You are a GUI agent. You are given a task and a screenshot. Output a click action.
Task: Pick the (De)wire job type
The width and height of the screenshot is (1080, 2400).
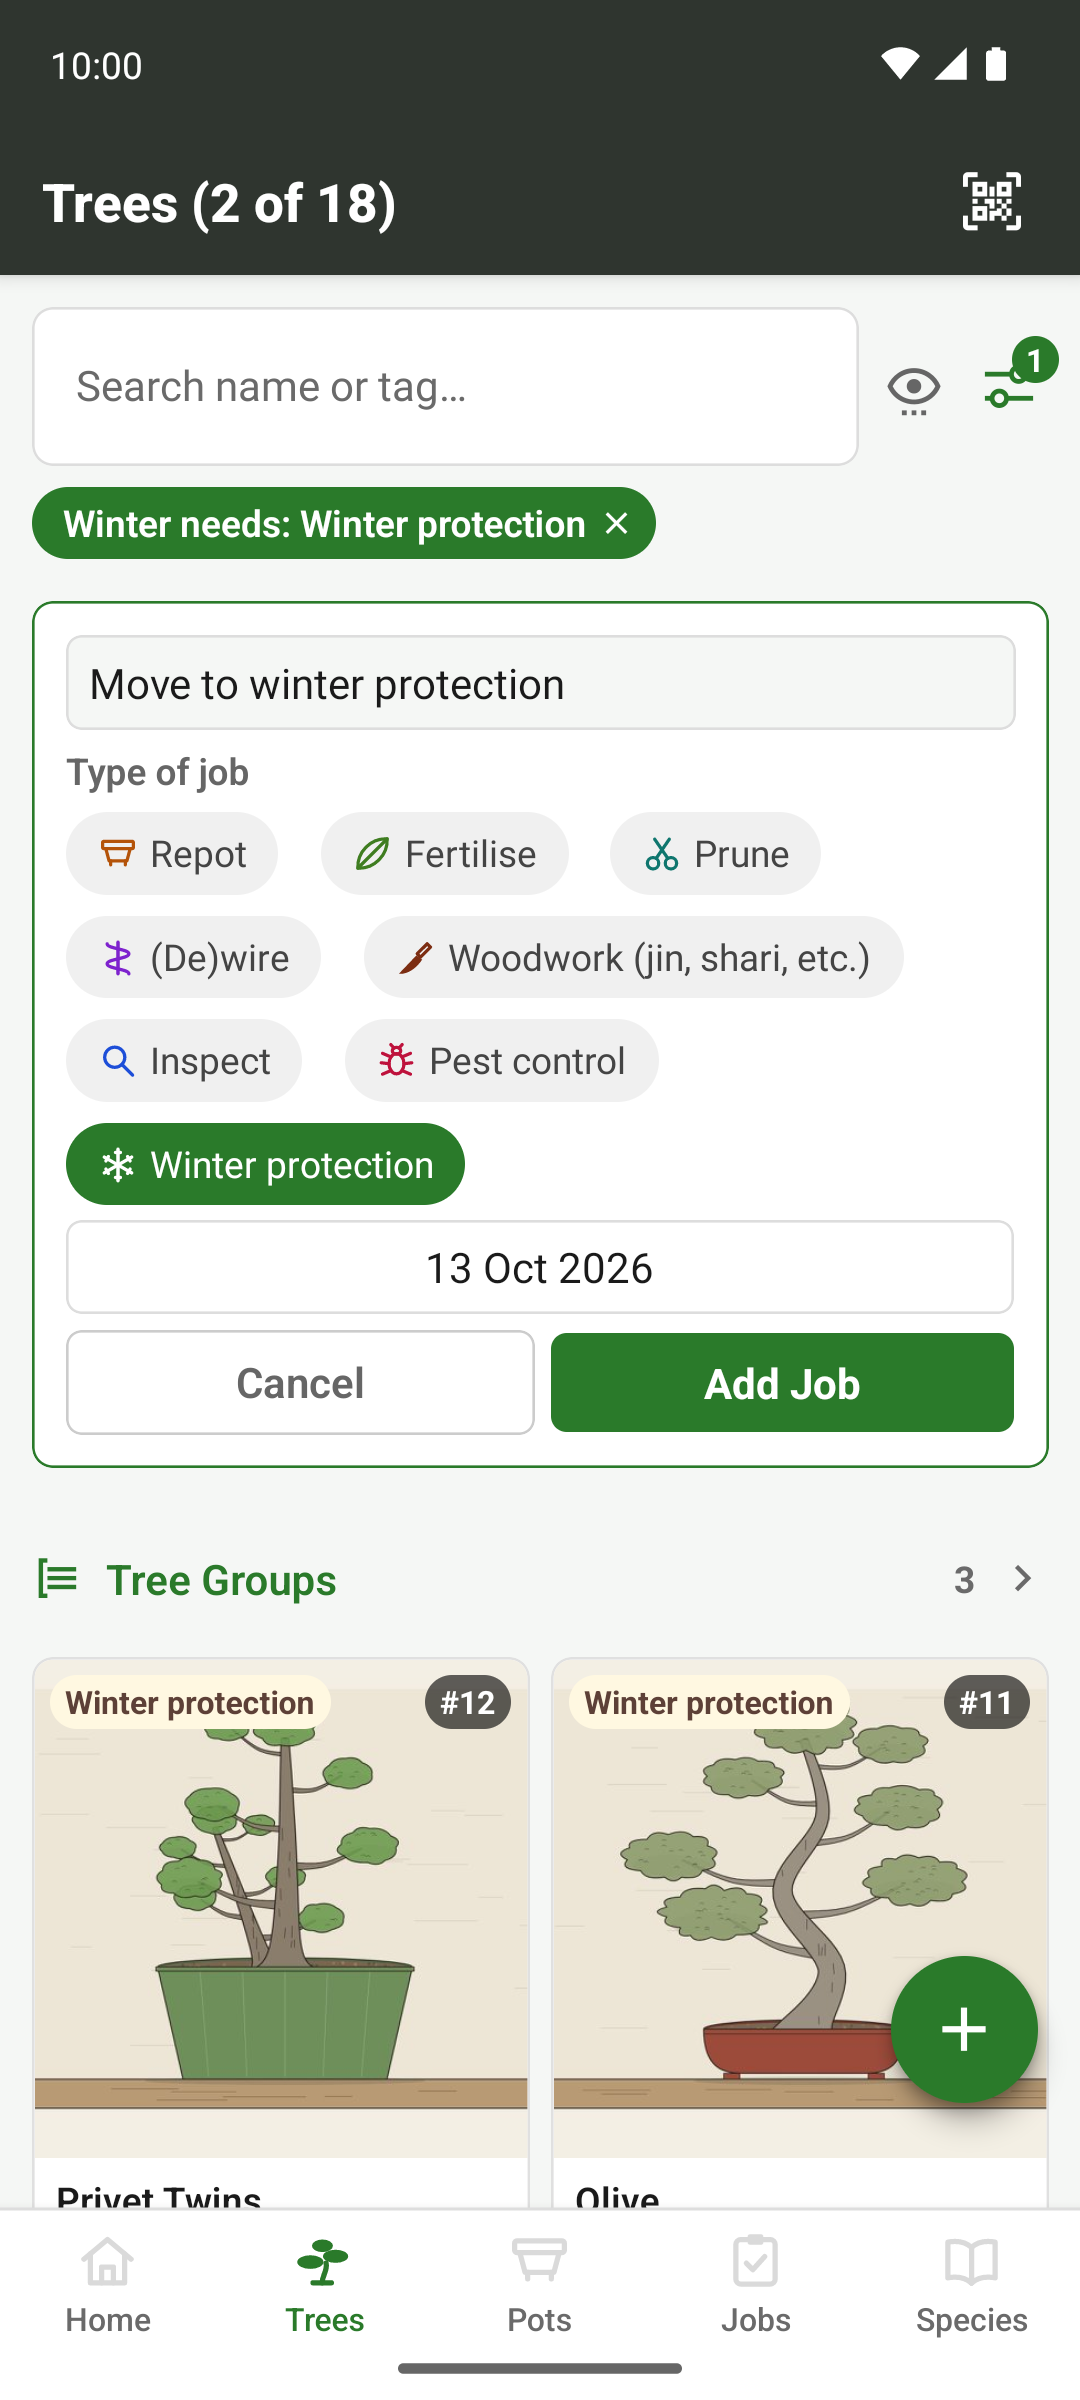[193, 957]
